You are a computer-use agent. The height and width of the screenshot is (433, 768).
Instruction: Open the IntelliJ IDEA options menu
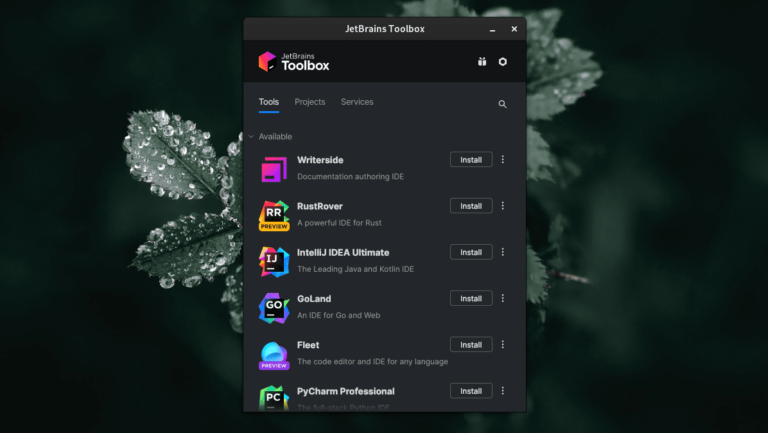503,252
